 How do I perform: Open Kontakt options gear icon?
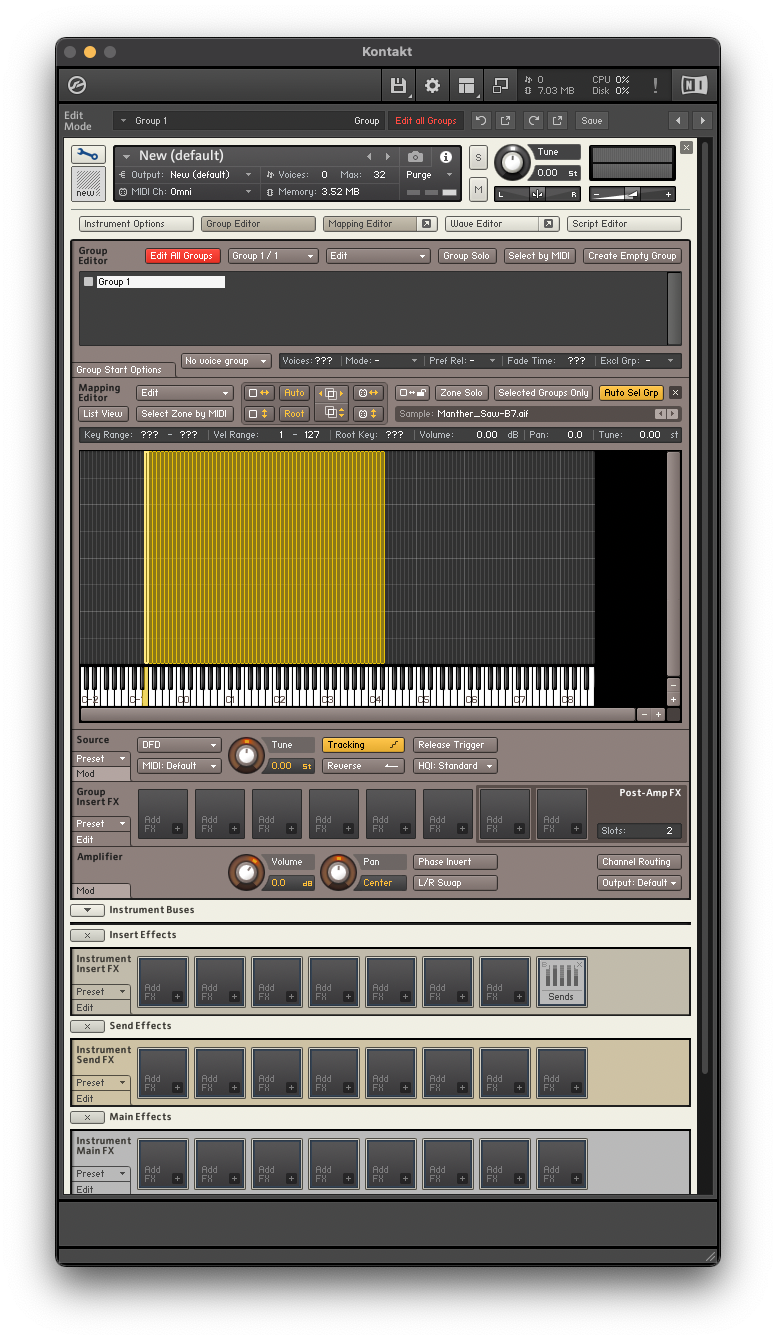click(432, 85)
